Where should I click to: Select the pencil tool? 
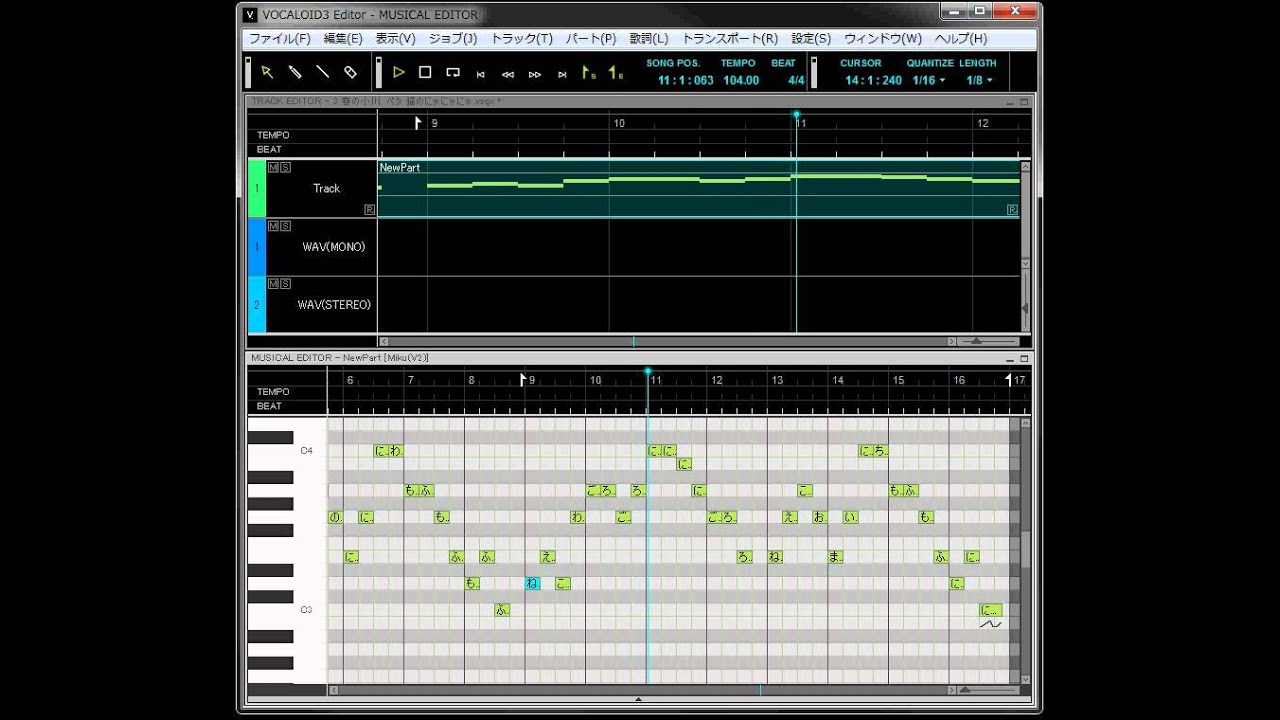coord(295,72)
